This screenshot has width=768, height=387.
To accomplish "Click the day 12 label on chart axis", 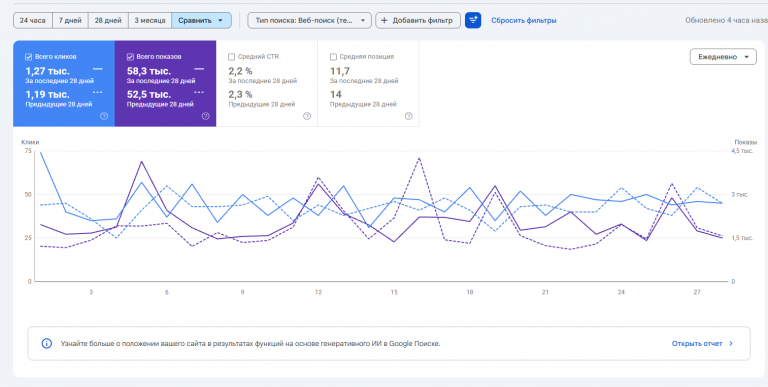I will tap(318, 292).
